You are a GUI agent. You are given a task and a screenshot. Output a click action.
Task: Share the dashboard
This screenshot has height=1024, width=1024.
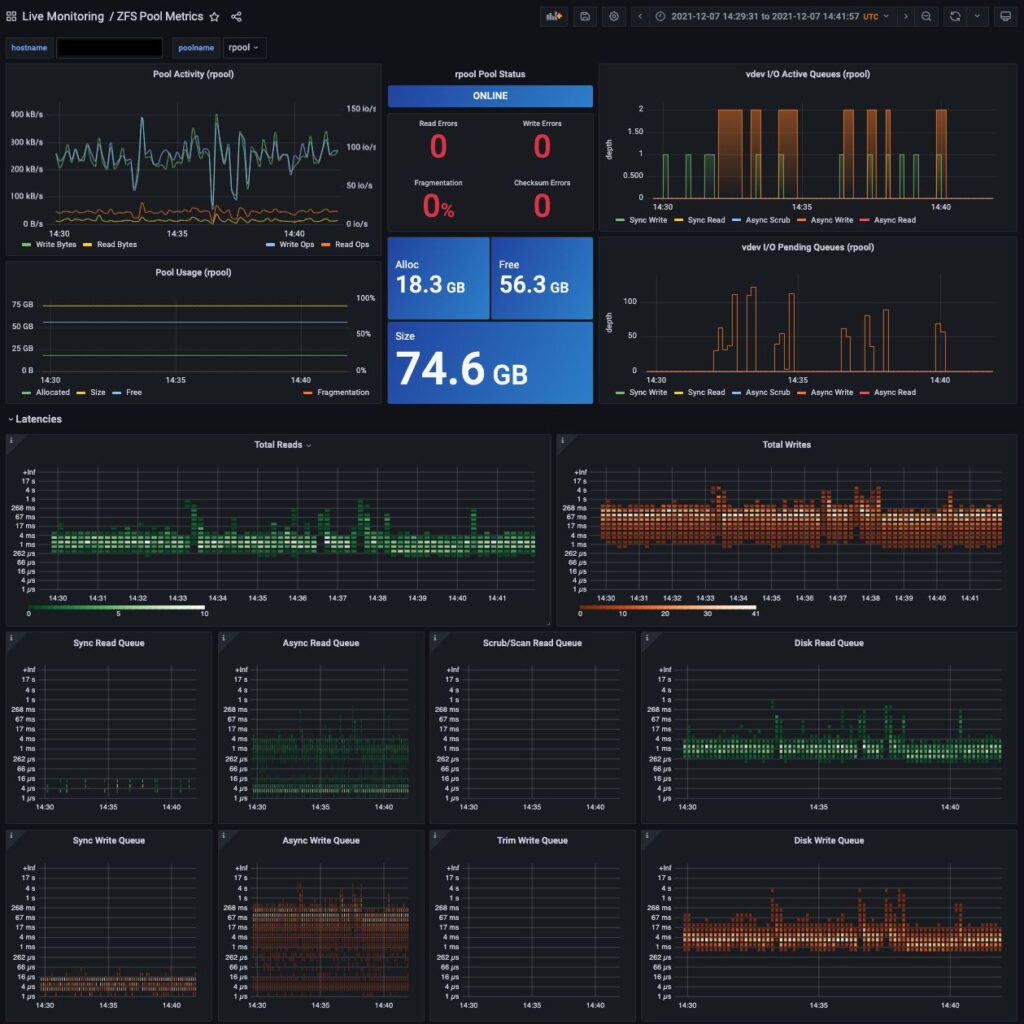[236, 16]
